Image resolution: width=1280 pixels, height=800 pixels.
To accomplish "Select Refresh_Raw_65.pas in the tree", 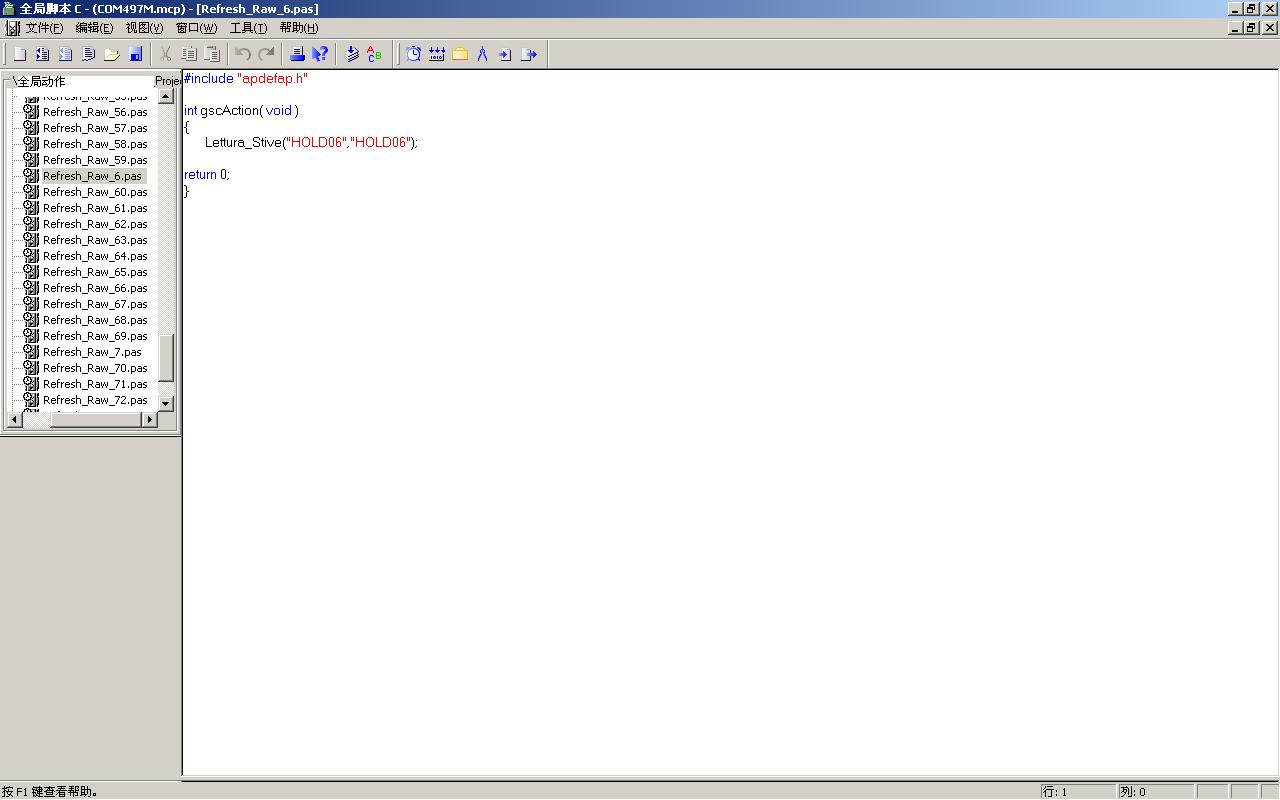I will [95, 272].
